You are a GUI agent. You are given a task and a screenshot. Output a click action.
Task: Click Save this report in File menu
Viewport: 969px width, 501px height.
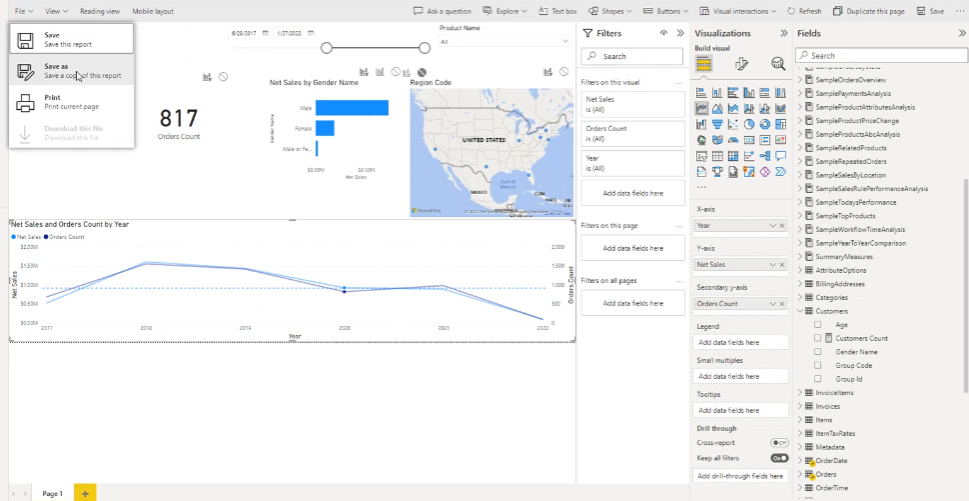coord(71,40)
